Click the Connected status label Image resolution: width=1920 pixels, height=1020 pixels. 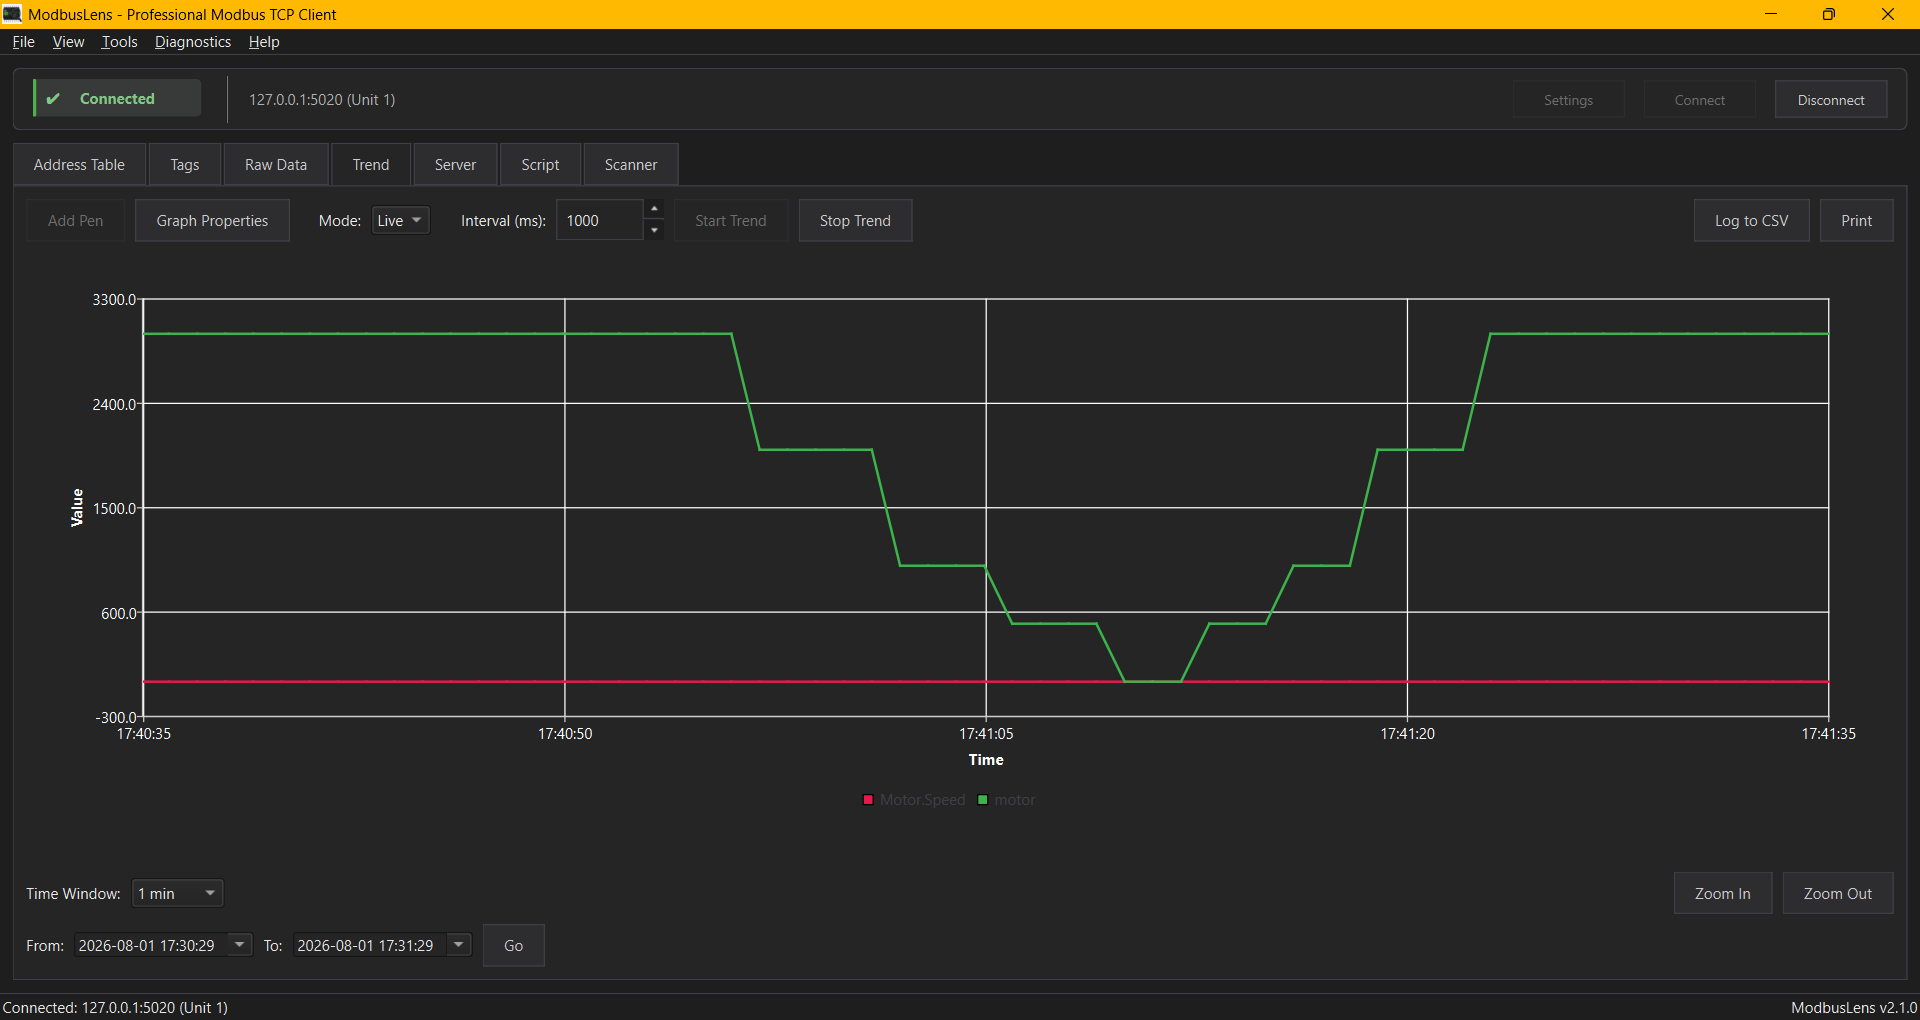click(117, 99)
